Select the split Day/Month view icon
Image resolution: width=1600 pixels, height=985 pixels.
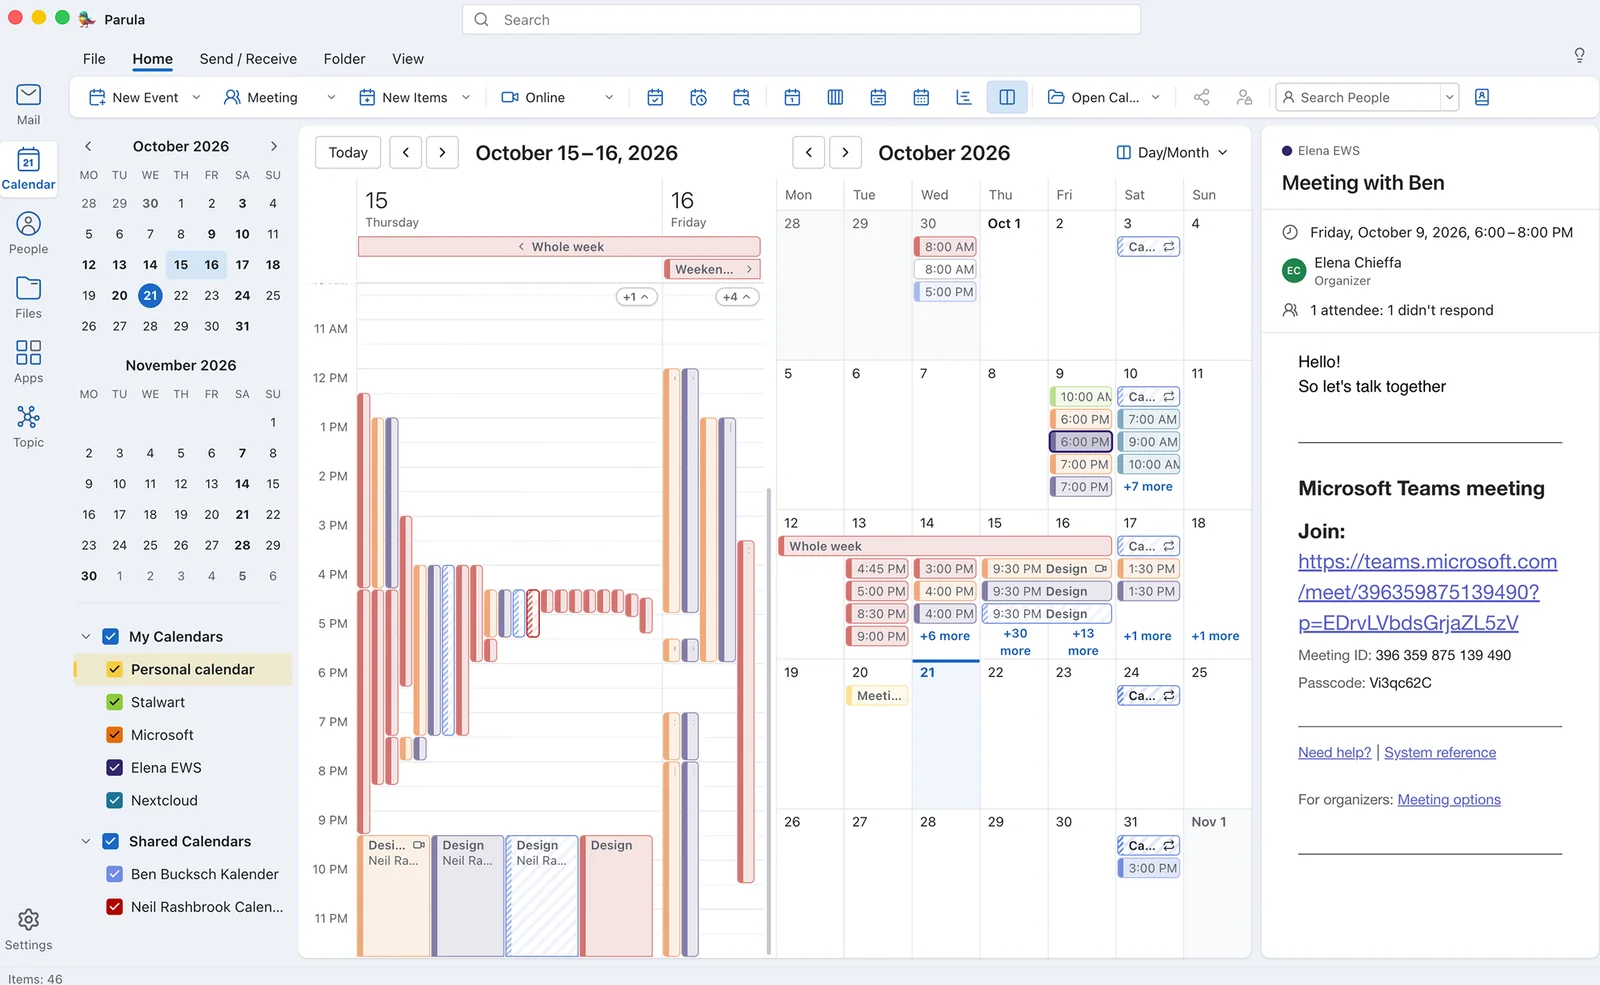tap(1007, 97)
